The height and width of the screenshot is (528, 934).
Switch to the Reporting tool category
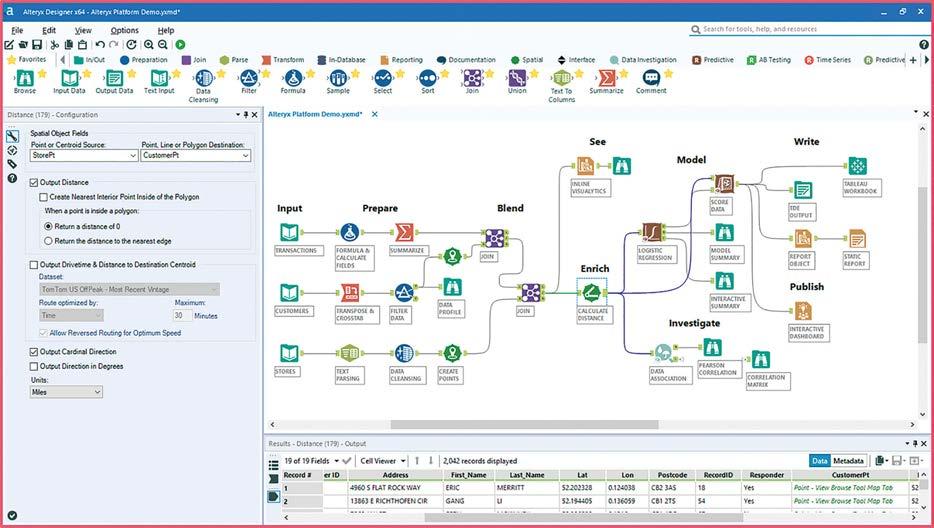tap(401, 60)
